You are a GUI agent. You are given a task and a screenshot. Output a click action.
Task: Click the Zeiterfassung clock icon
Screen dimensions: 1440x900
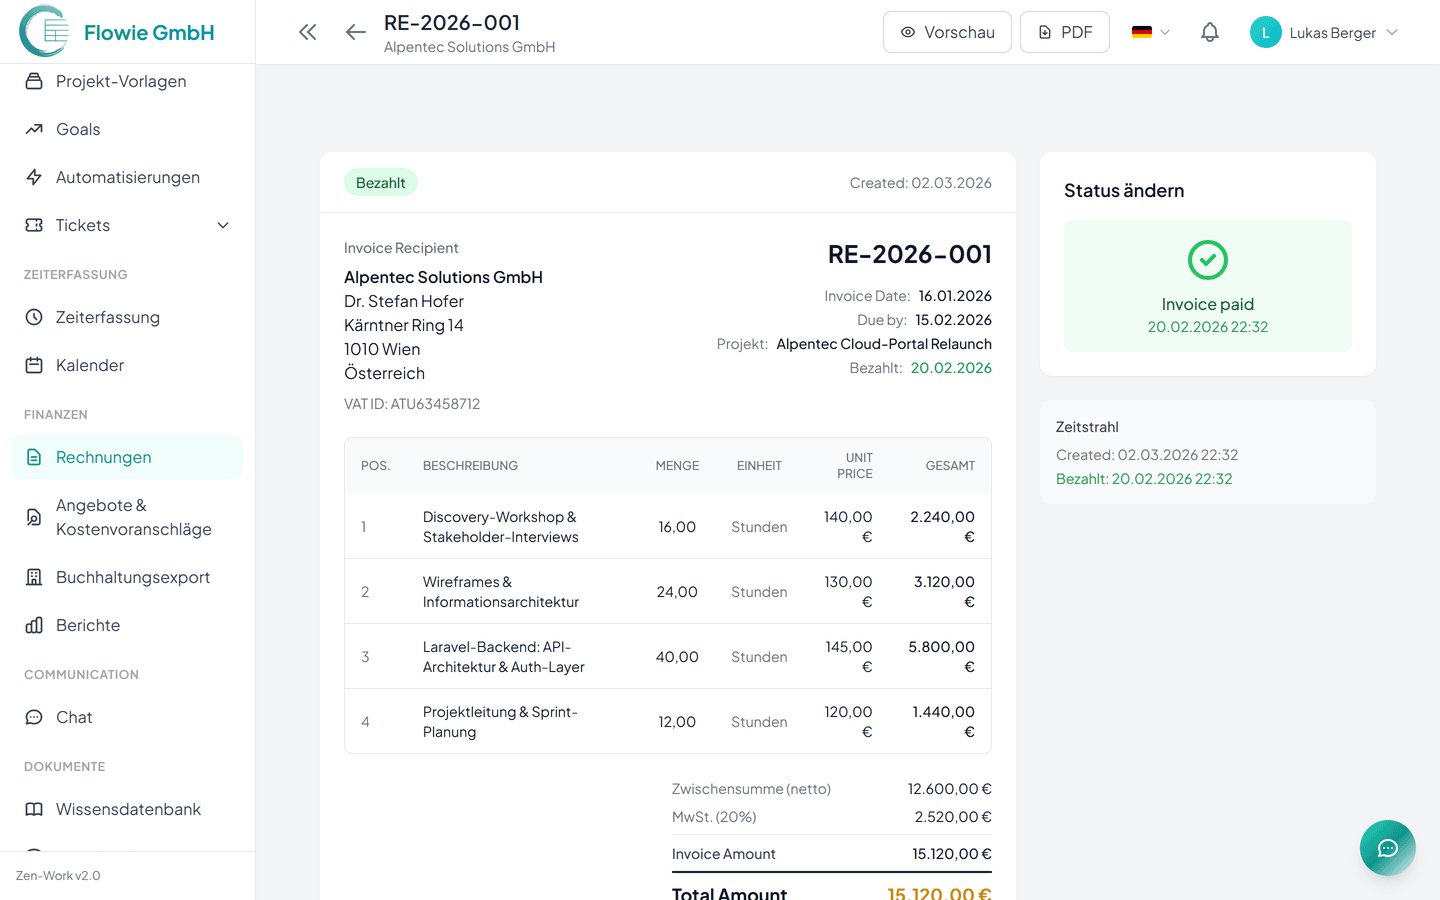pyautogui.click(x=34, y=317)
